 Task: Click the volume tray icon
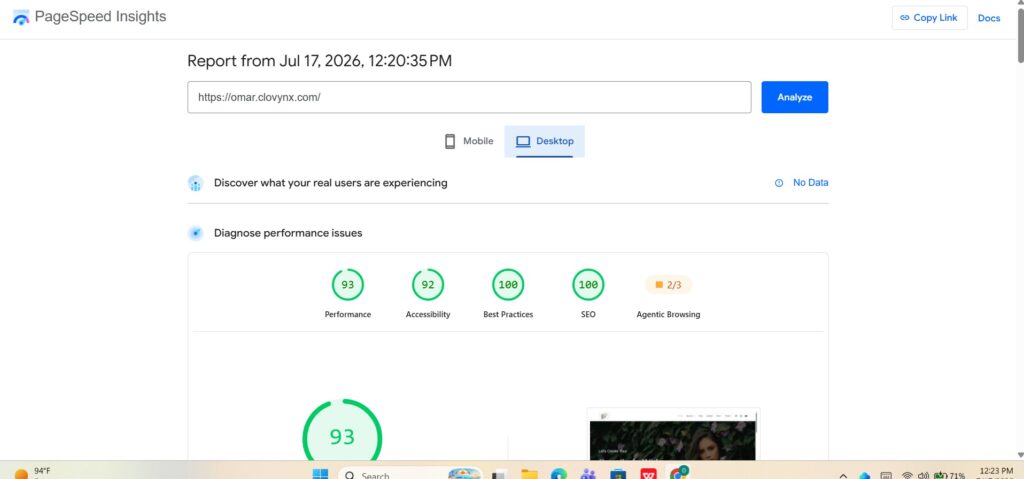pyautogui.click(x=923, y=476)
